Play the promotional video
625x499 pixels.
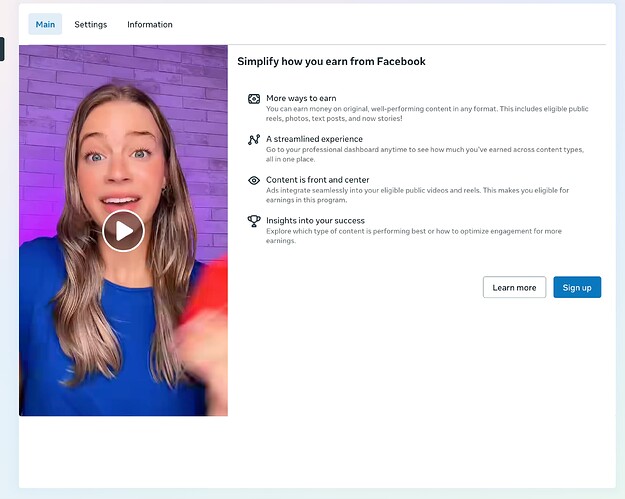[123, 231]
